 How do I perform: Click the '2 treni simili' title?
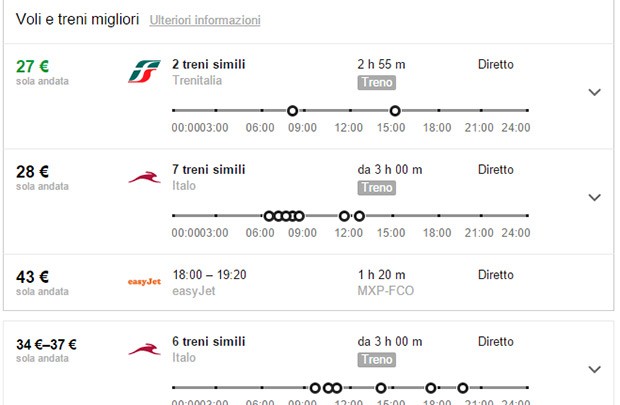tap(209, 64)
